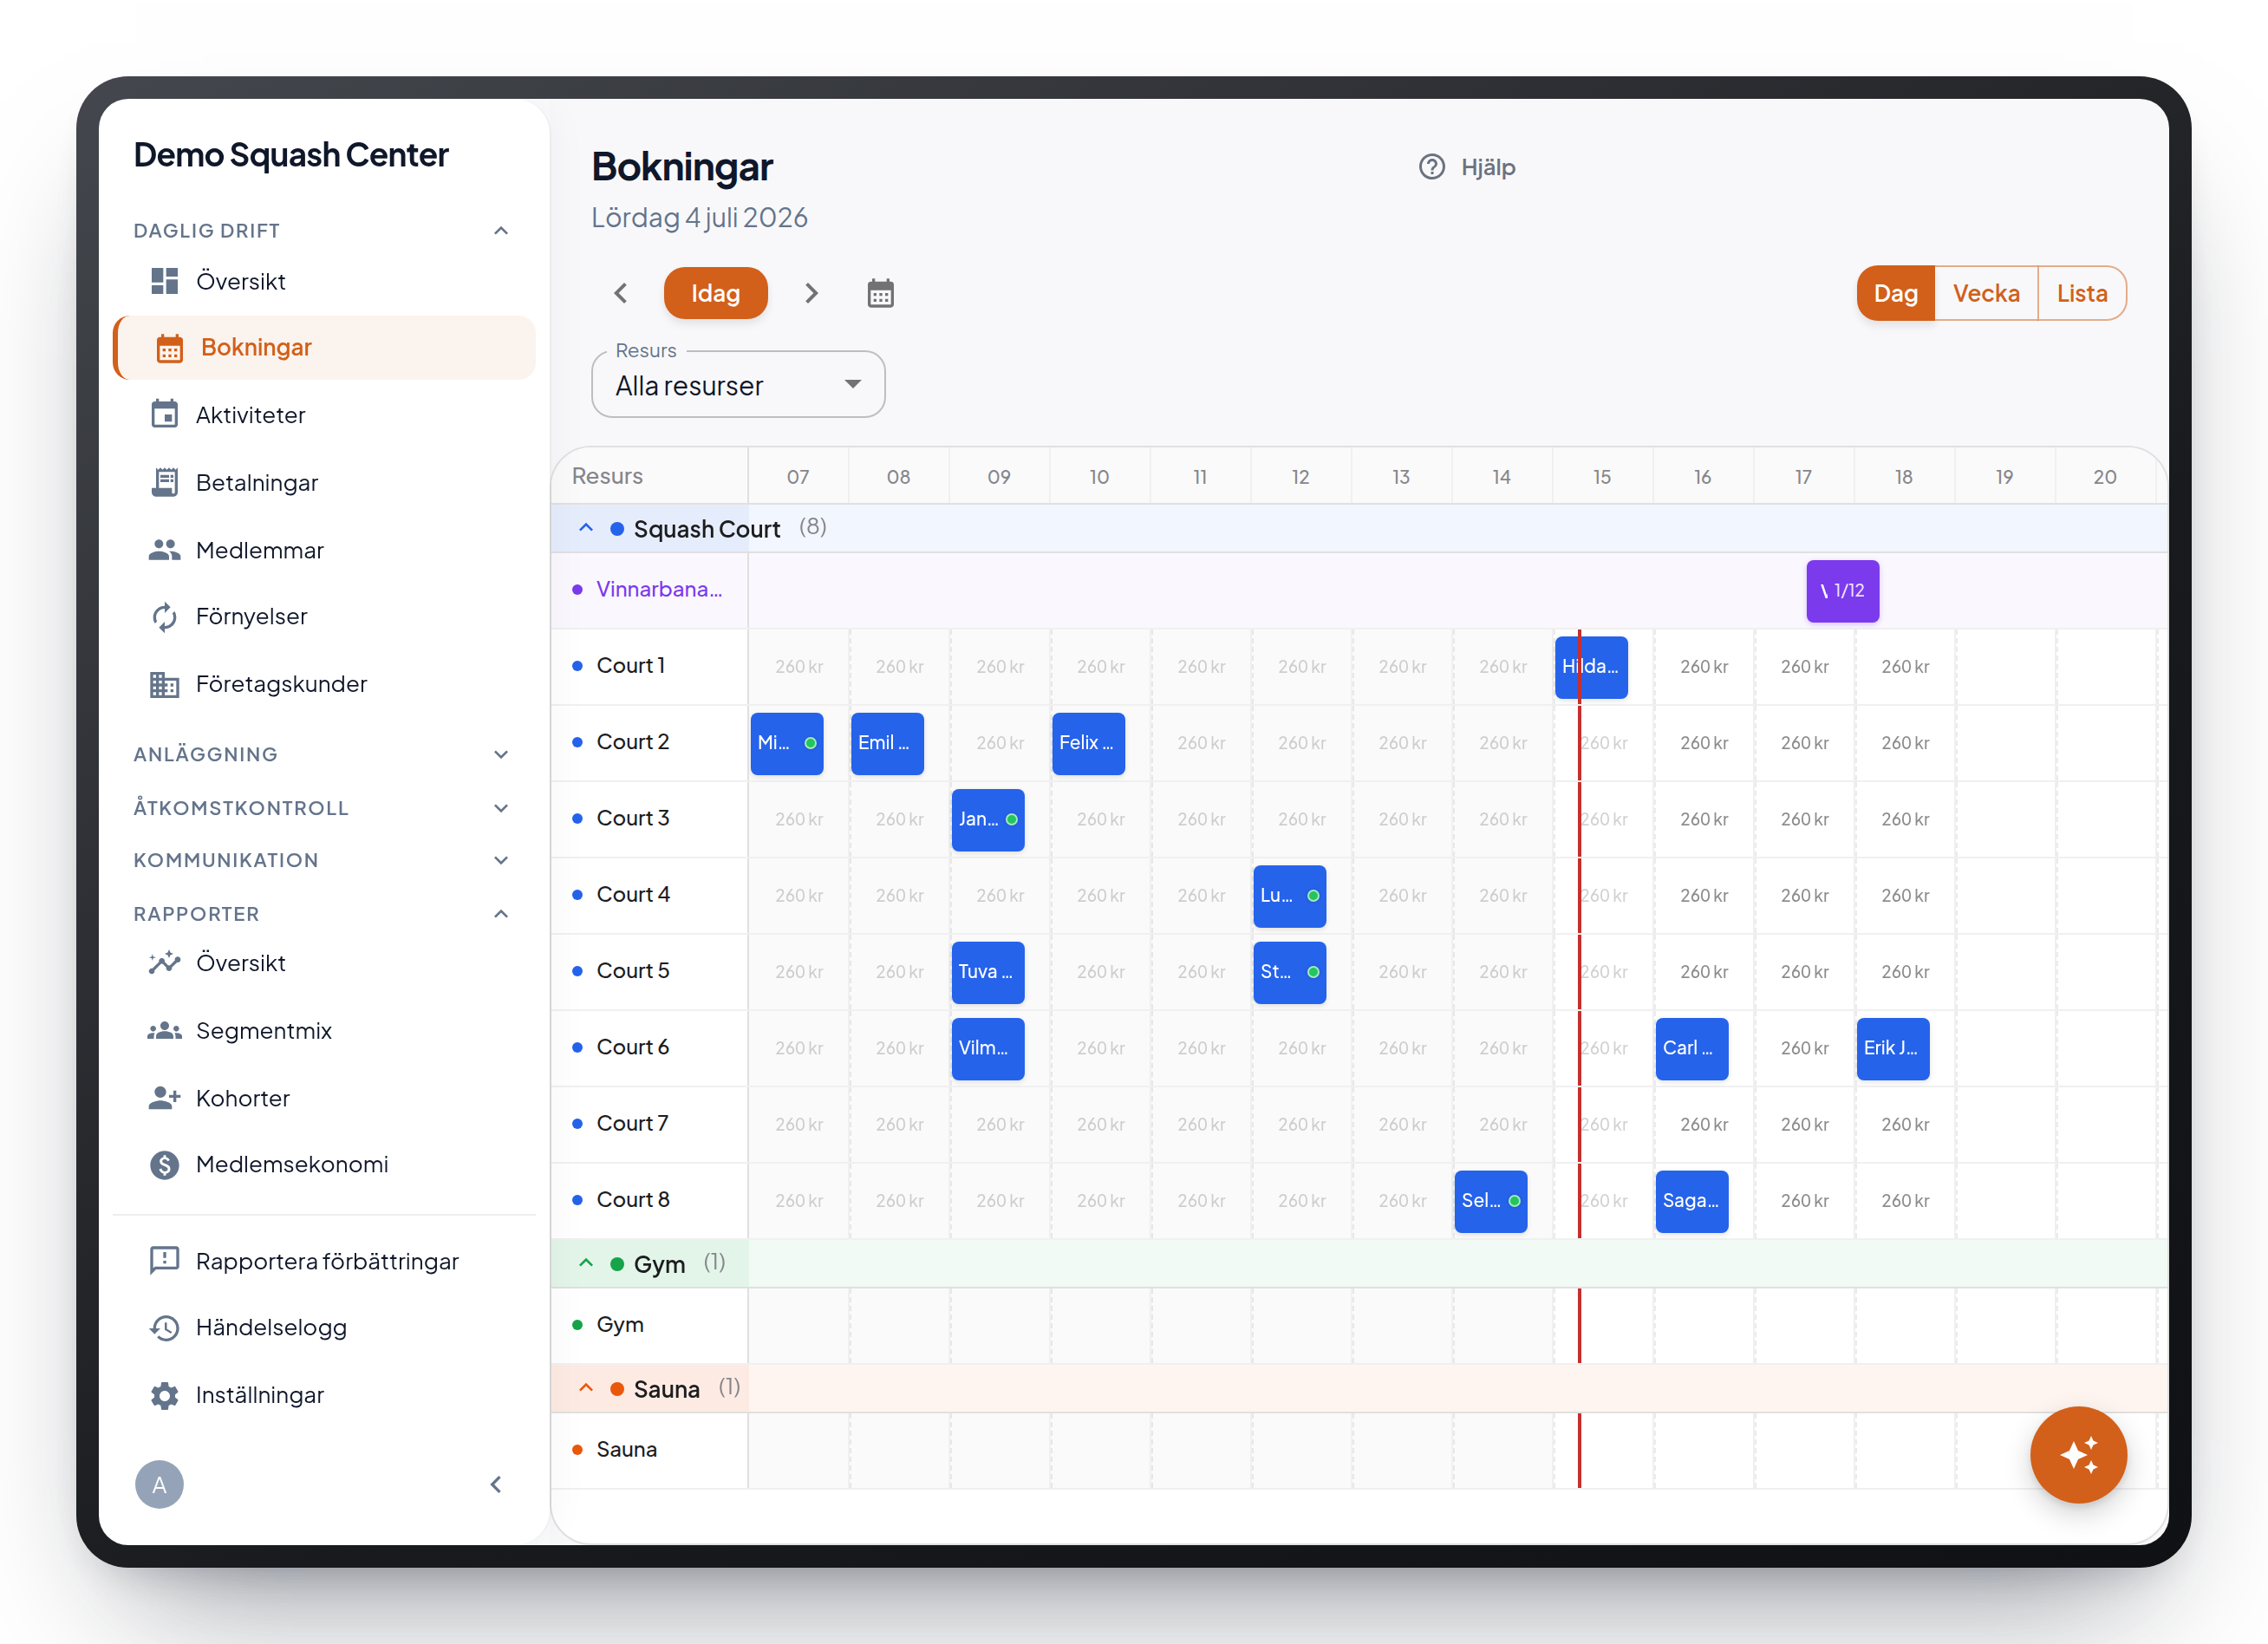Open the Sel booking on Court 8
Image resolution: width=2268 pixels, height=1644 pixels.
[x=1490, y=1201]
